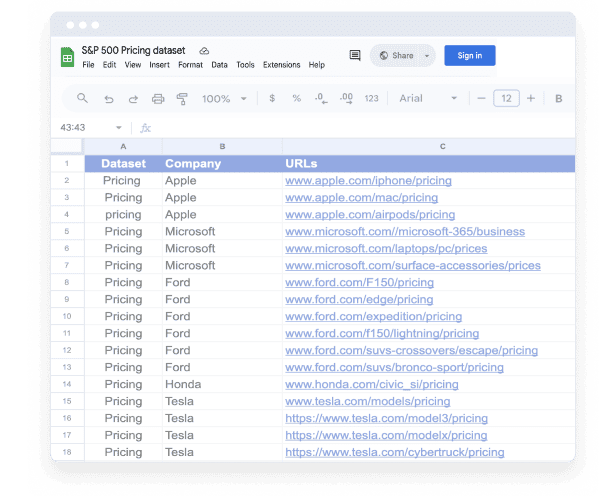Image resolution: width=615 pixels, height=497 pixels.
Task: Click the document title S&P 500 Pricing dataset
Action: pyautogui.click(x=133, y=50)
